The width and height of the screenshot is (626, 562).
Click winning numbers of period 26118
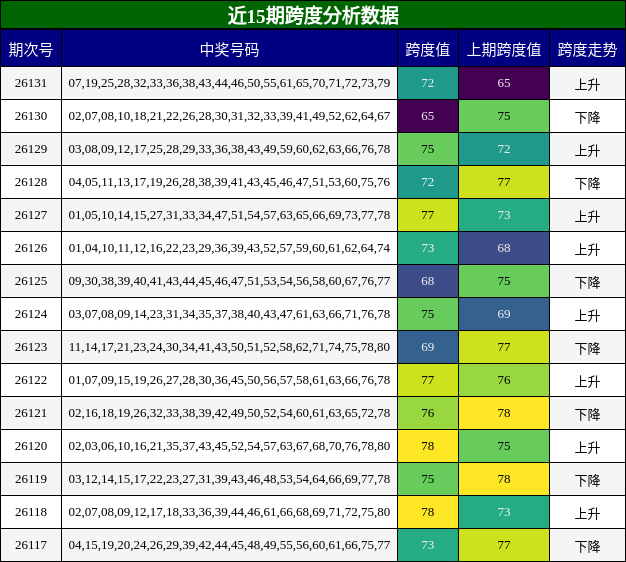(229, 512)
